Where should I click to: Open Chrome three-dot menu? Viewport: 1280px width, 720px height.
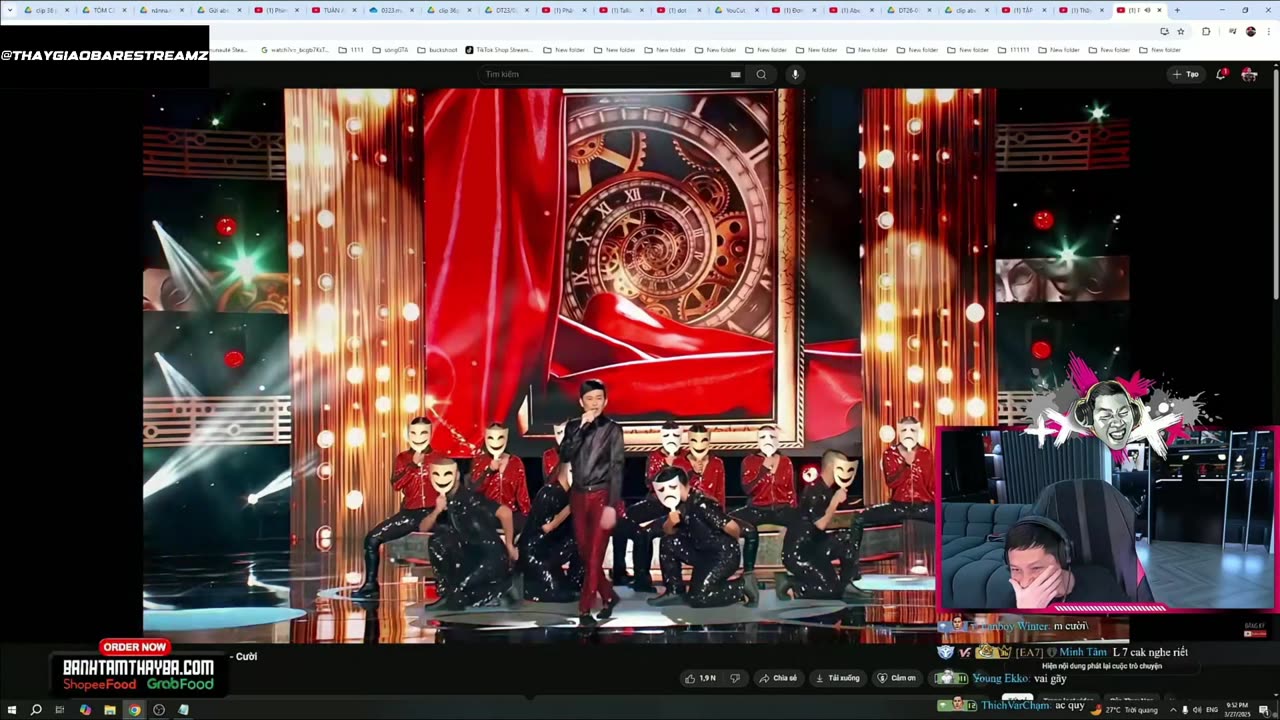1269,31
